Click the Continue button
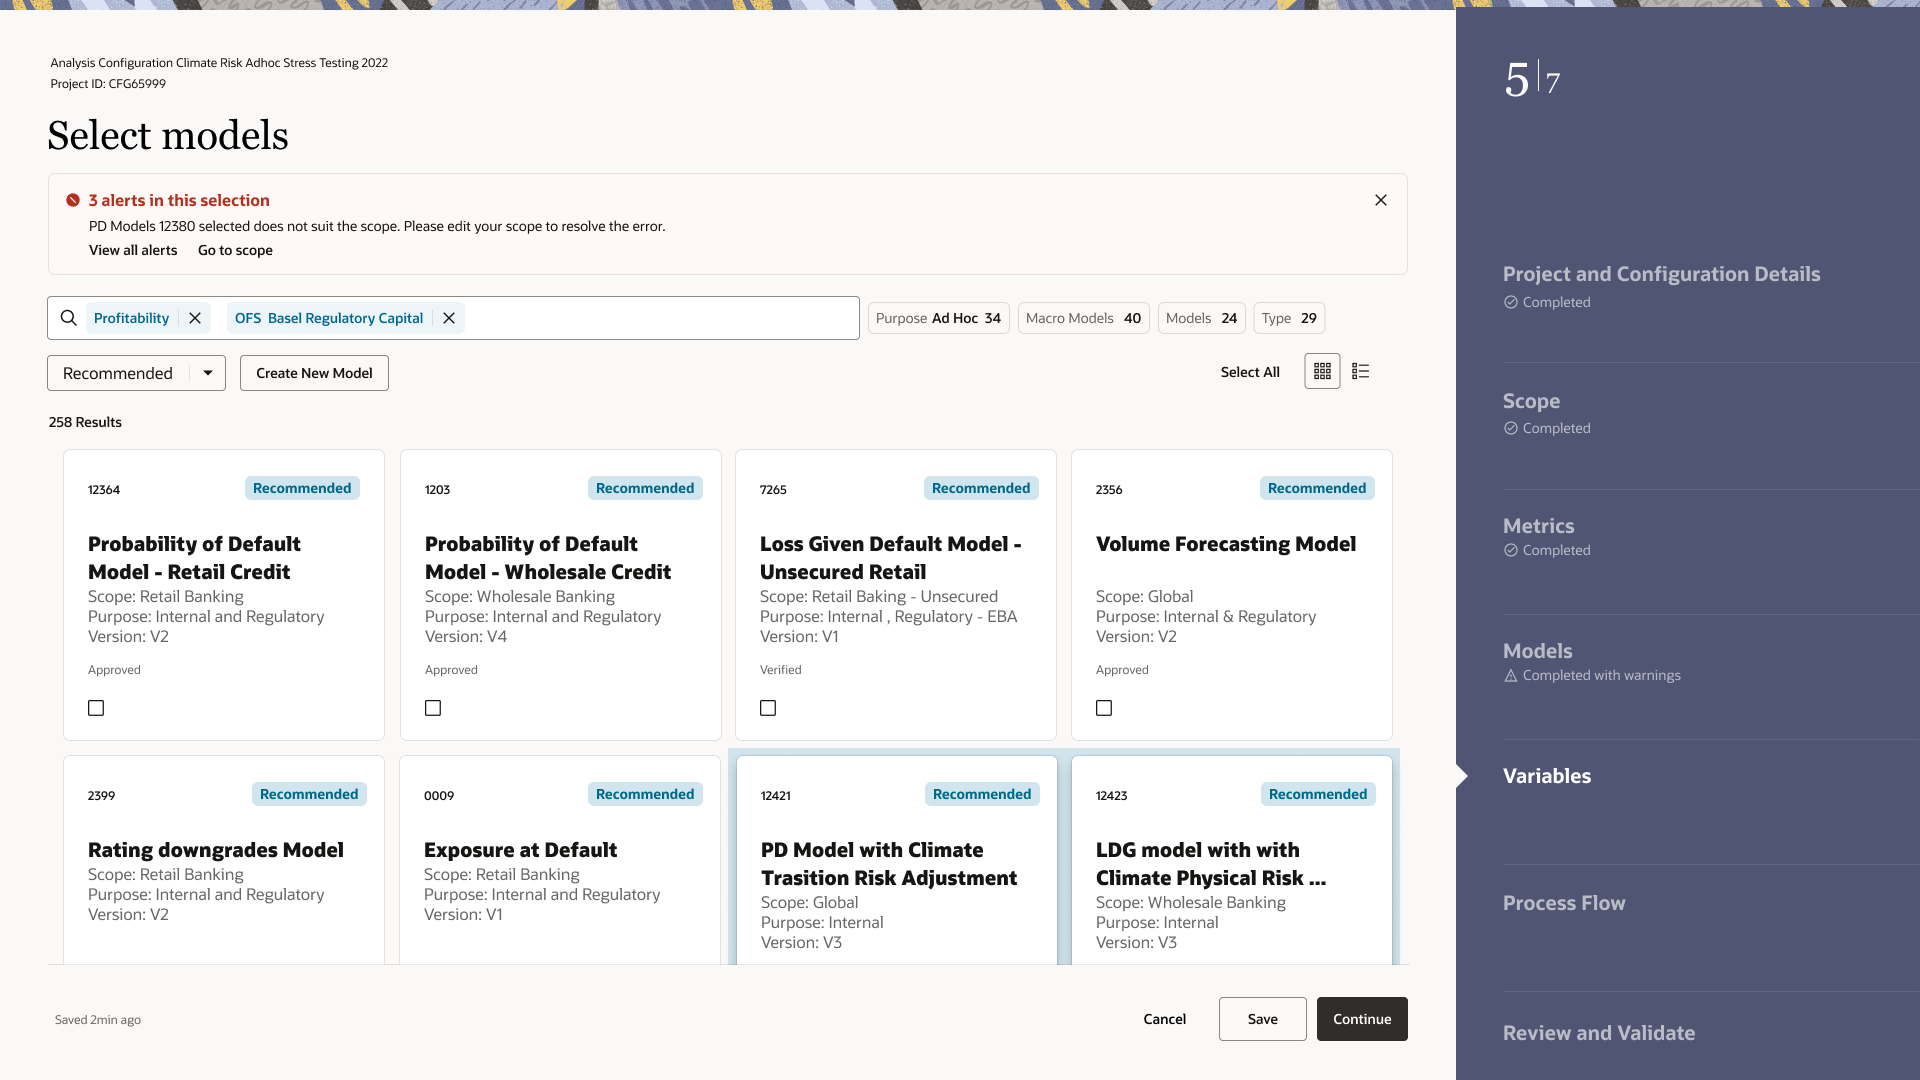This screenshot has height=1080, width=1920. point(1362,1019)
